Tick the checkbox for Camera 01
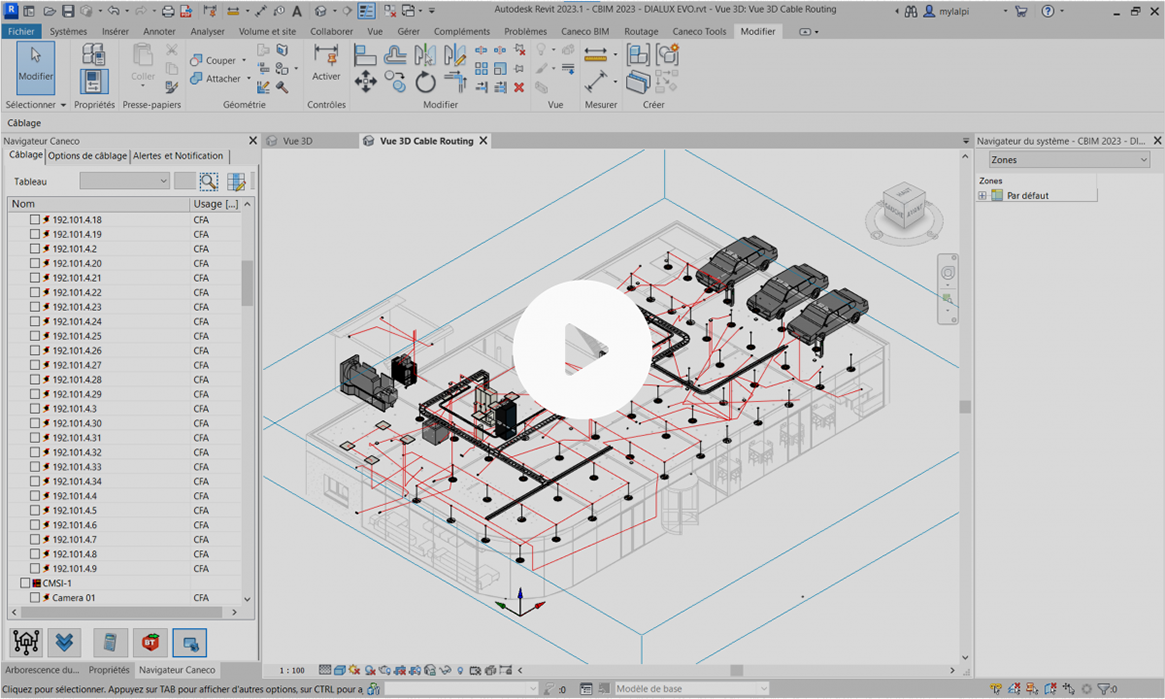Viewport: 1165px width, 699px height. tap(35, 597)
